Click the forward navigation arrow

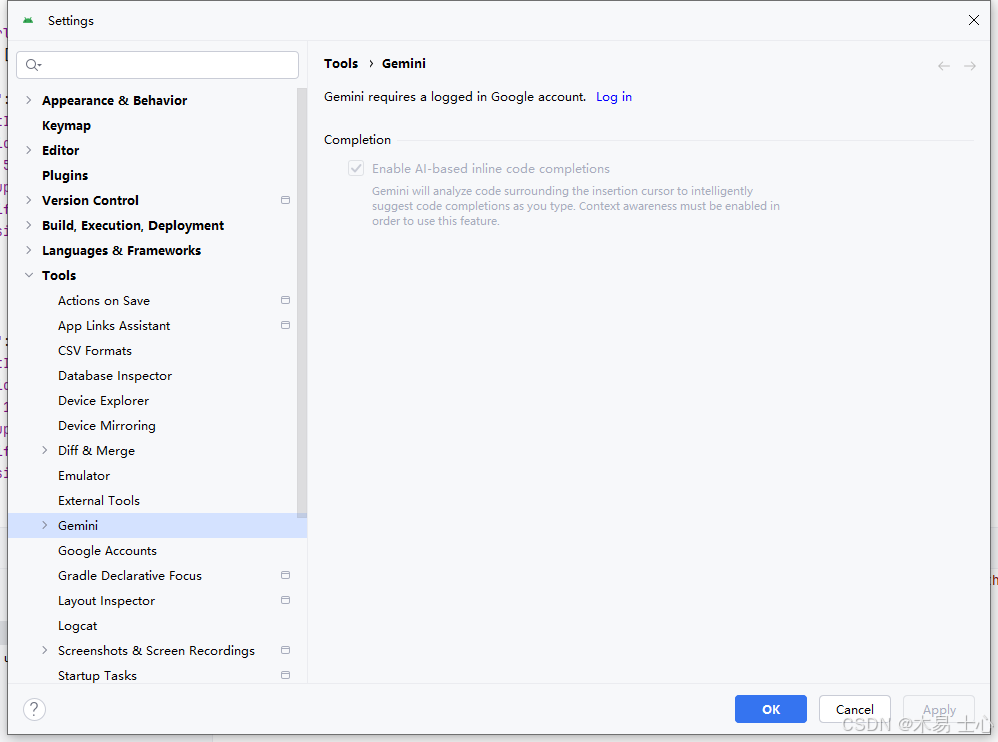coord(969,66)
